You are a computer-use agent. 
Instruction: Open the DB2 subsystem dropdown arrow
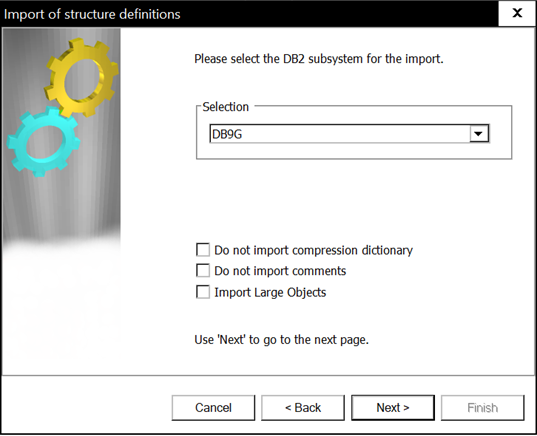pyautogui.click(x=479, y=134)
